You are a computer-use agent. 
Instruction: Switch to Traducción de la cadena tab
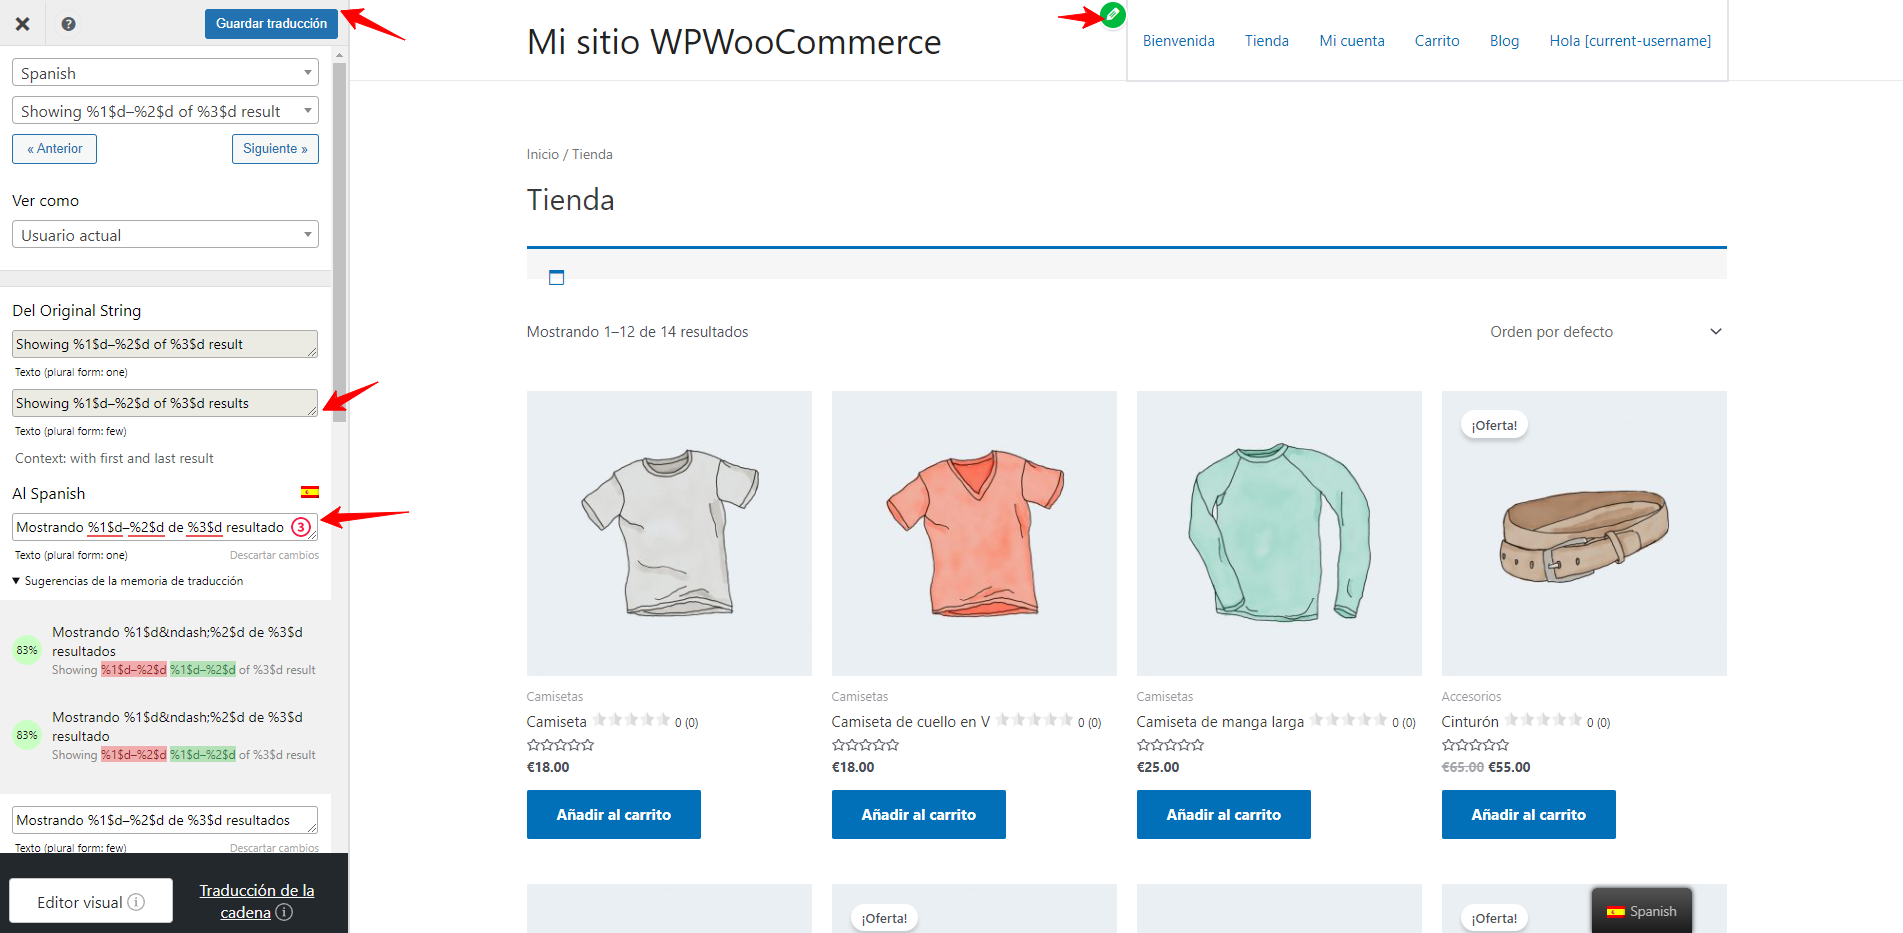[x=256, y=901]
